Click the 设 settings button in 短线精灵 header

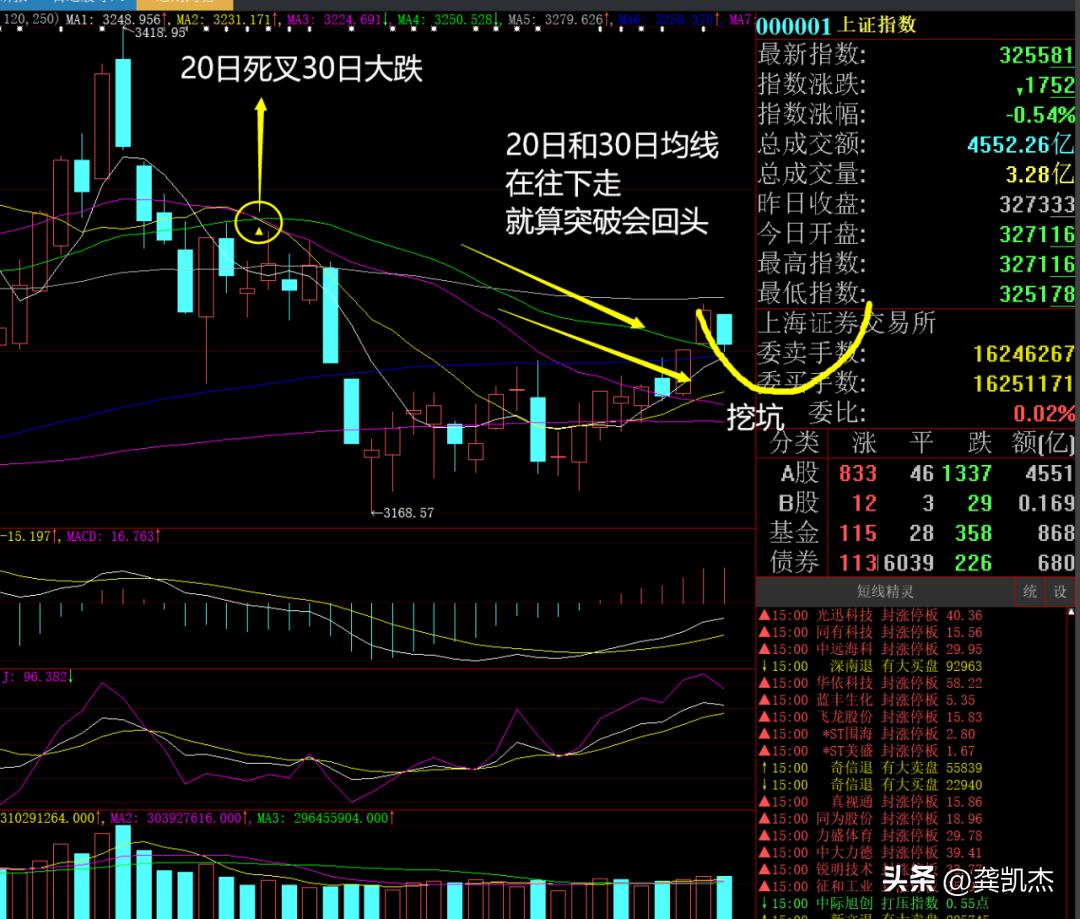tap(1060, 592)
